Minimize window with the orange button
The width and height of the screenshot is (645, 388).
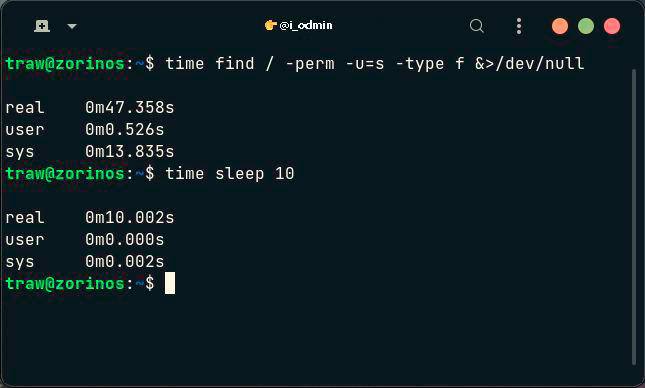click(559, 26)
